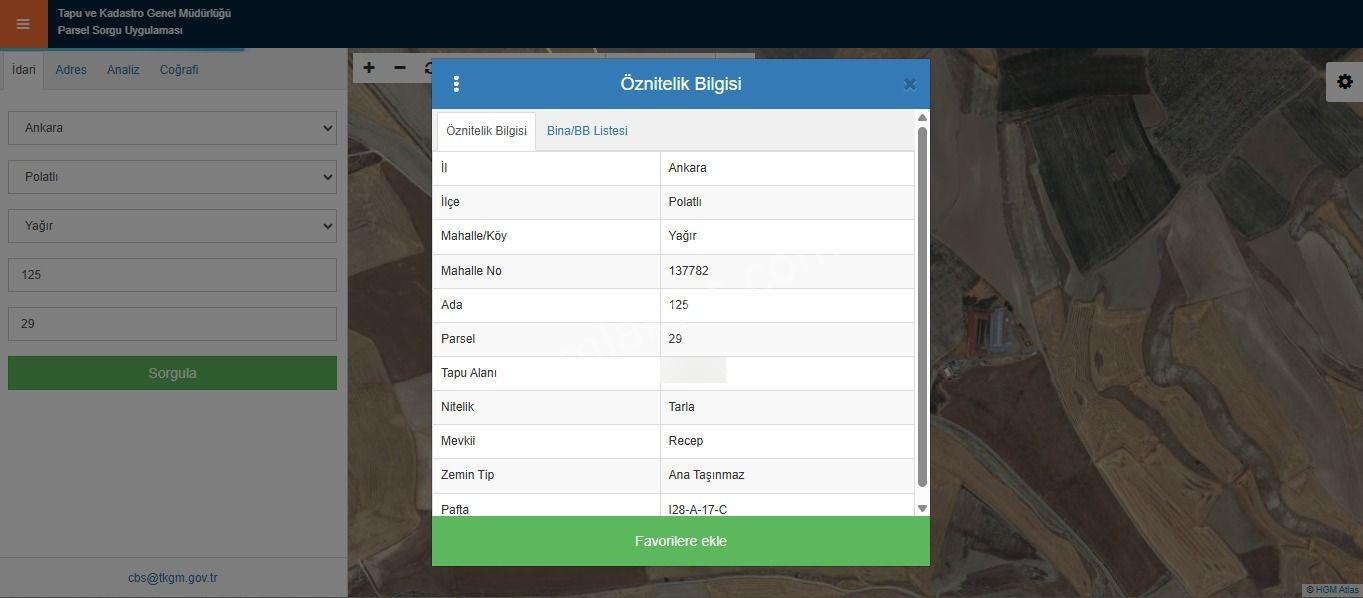Viewport: 1363px width, 598px height.
Task: Click the Tapu Alanı label
Action: (469, 373)
